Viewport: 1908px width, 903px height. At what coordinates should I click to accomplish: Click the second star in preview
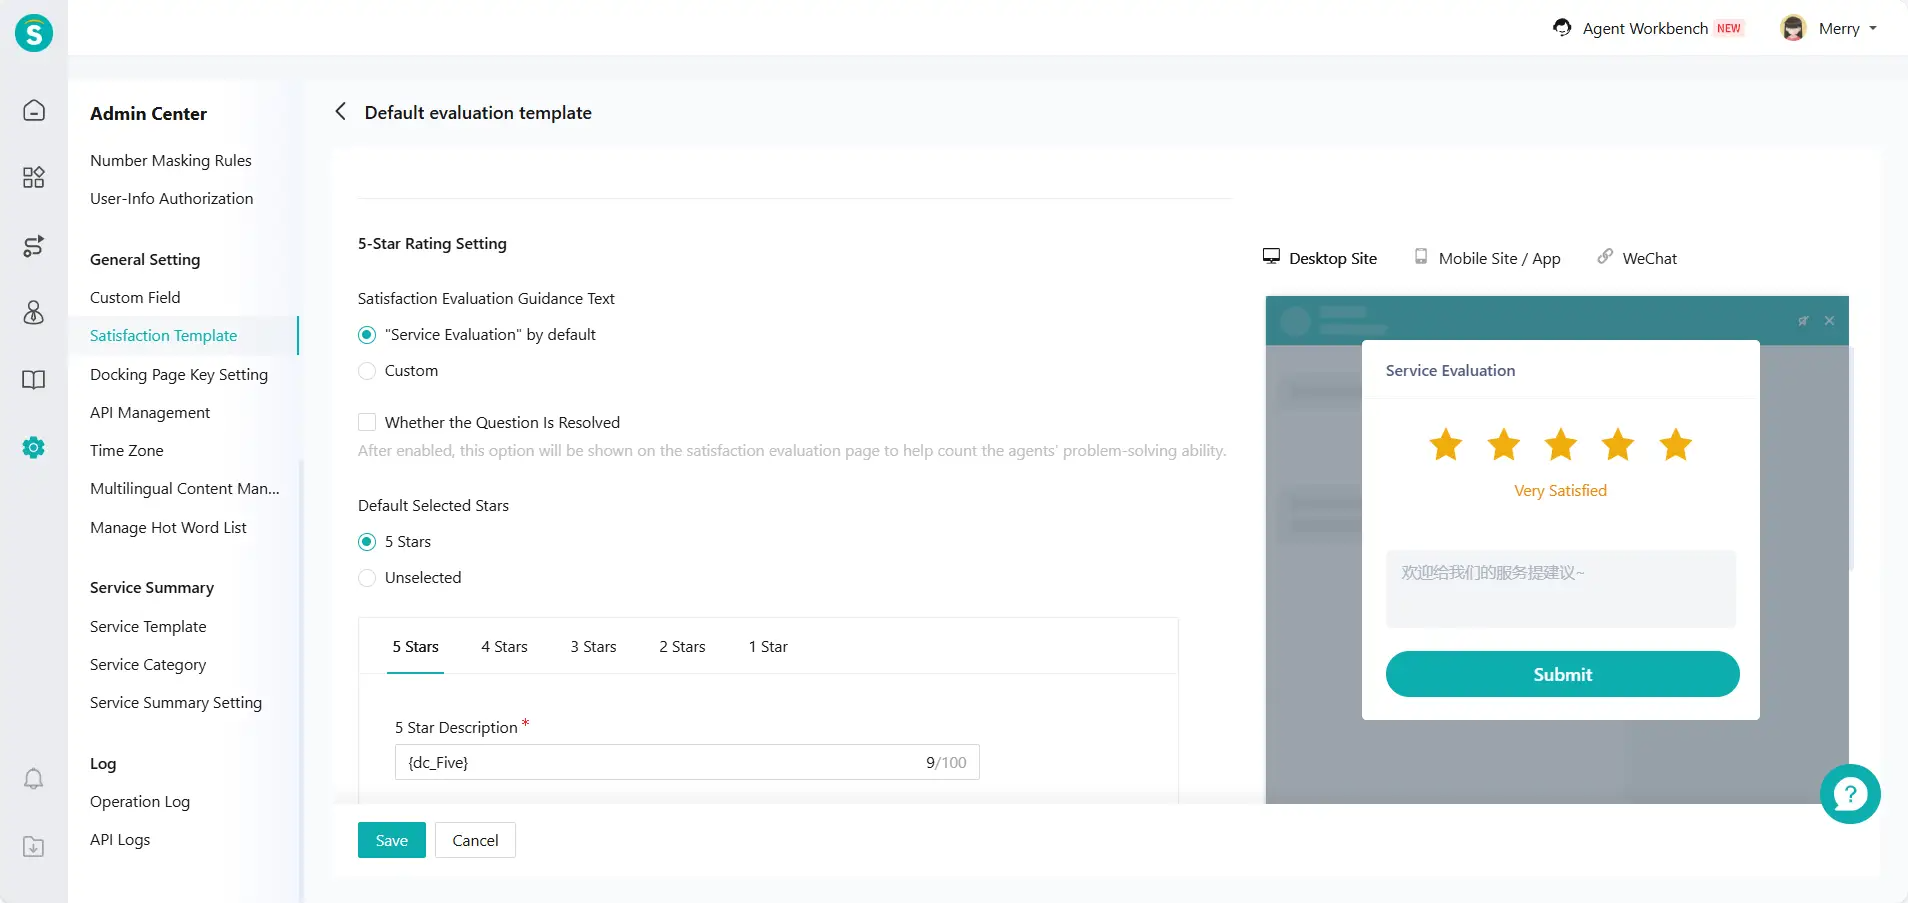(1504, 444)
